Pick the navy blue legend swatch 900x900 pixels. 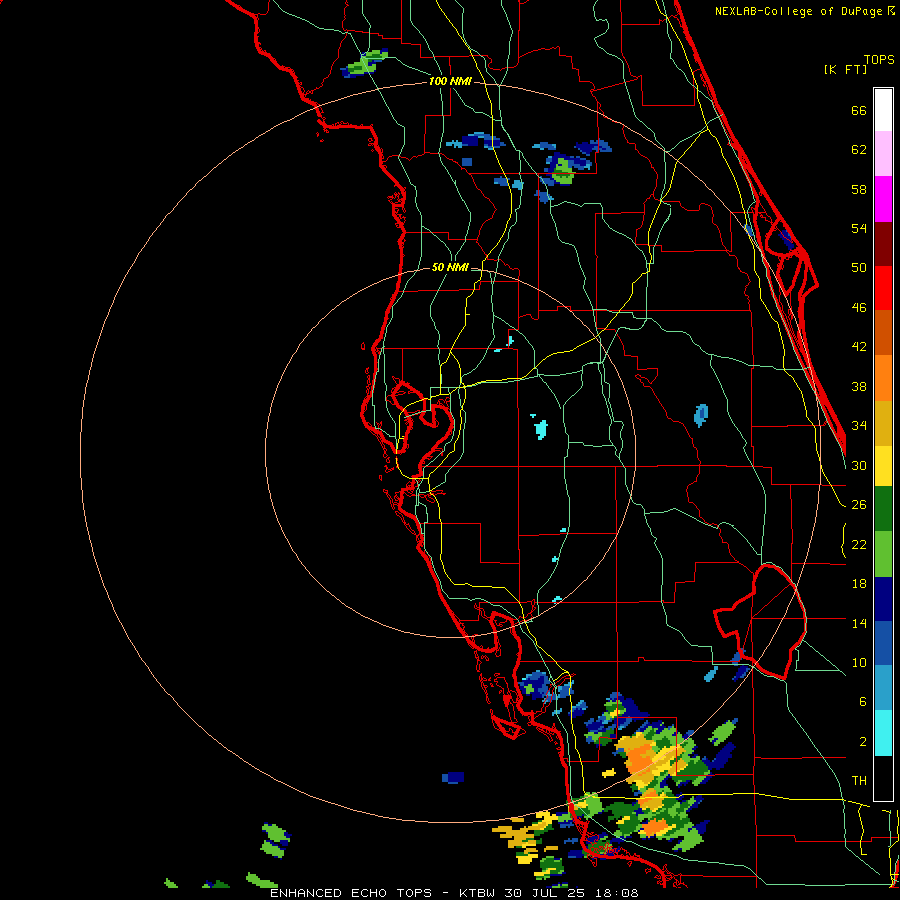pos(883,599)
